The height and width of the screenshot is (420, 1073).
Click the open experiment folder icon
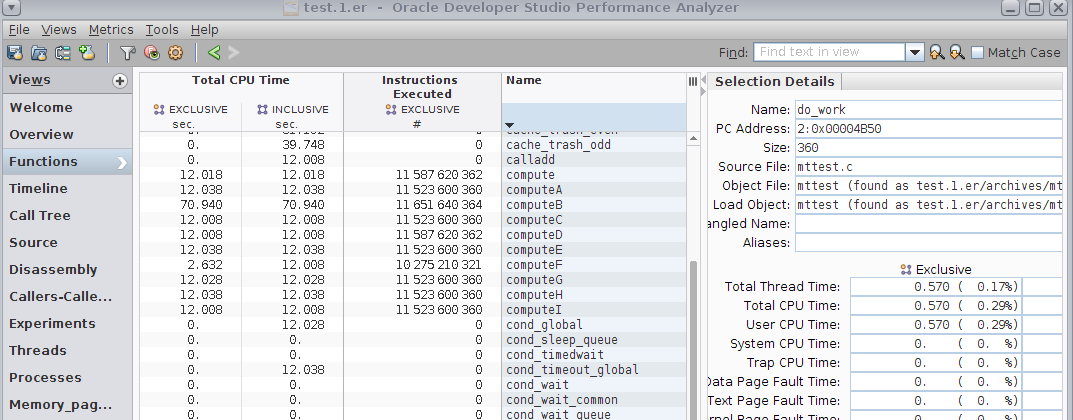tap(39, 53)
